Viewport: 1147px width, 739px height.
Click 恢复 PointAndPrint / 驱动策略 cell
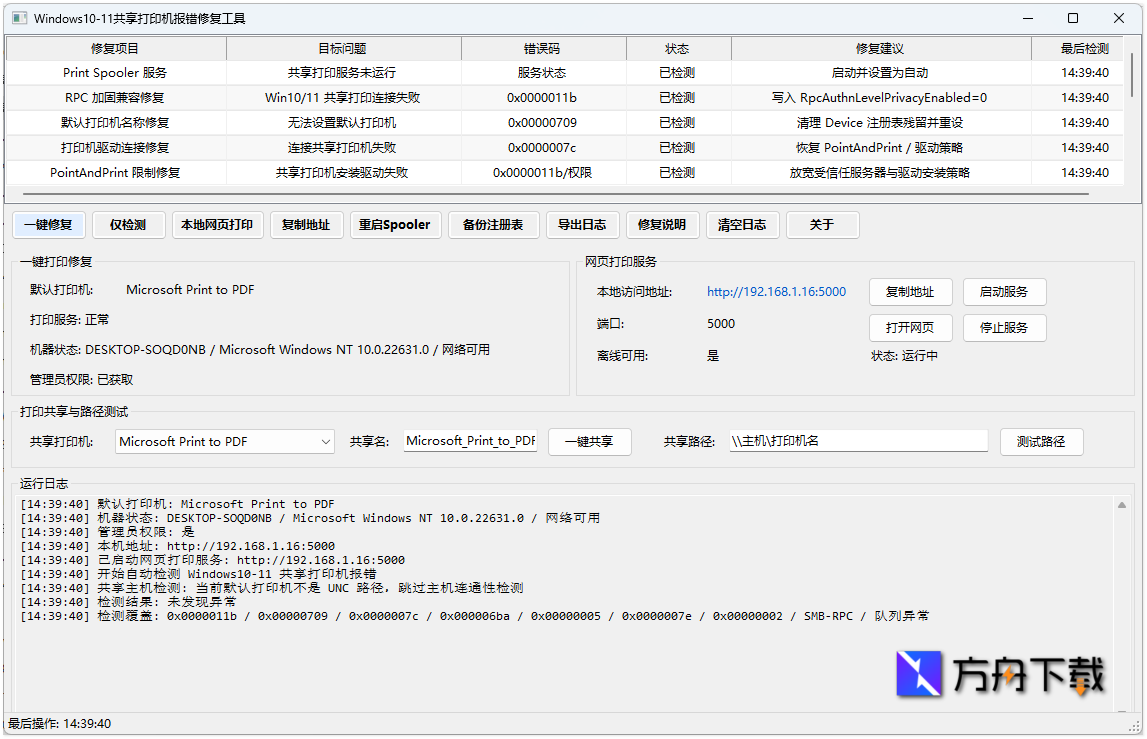point(880,147)
